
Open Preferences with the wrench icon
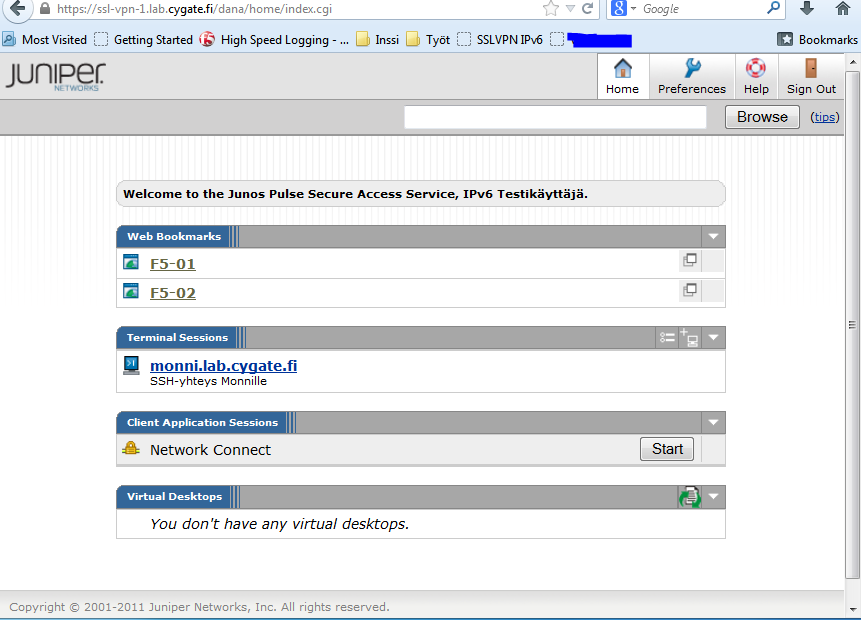[x=692, y=76]
